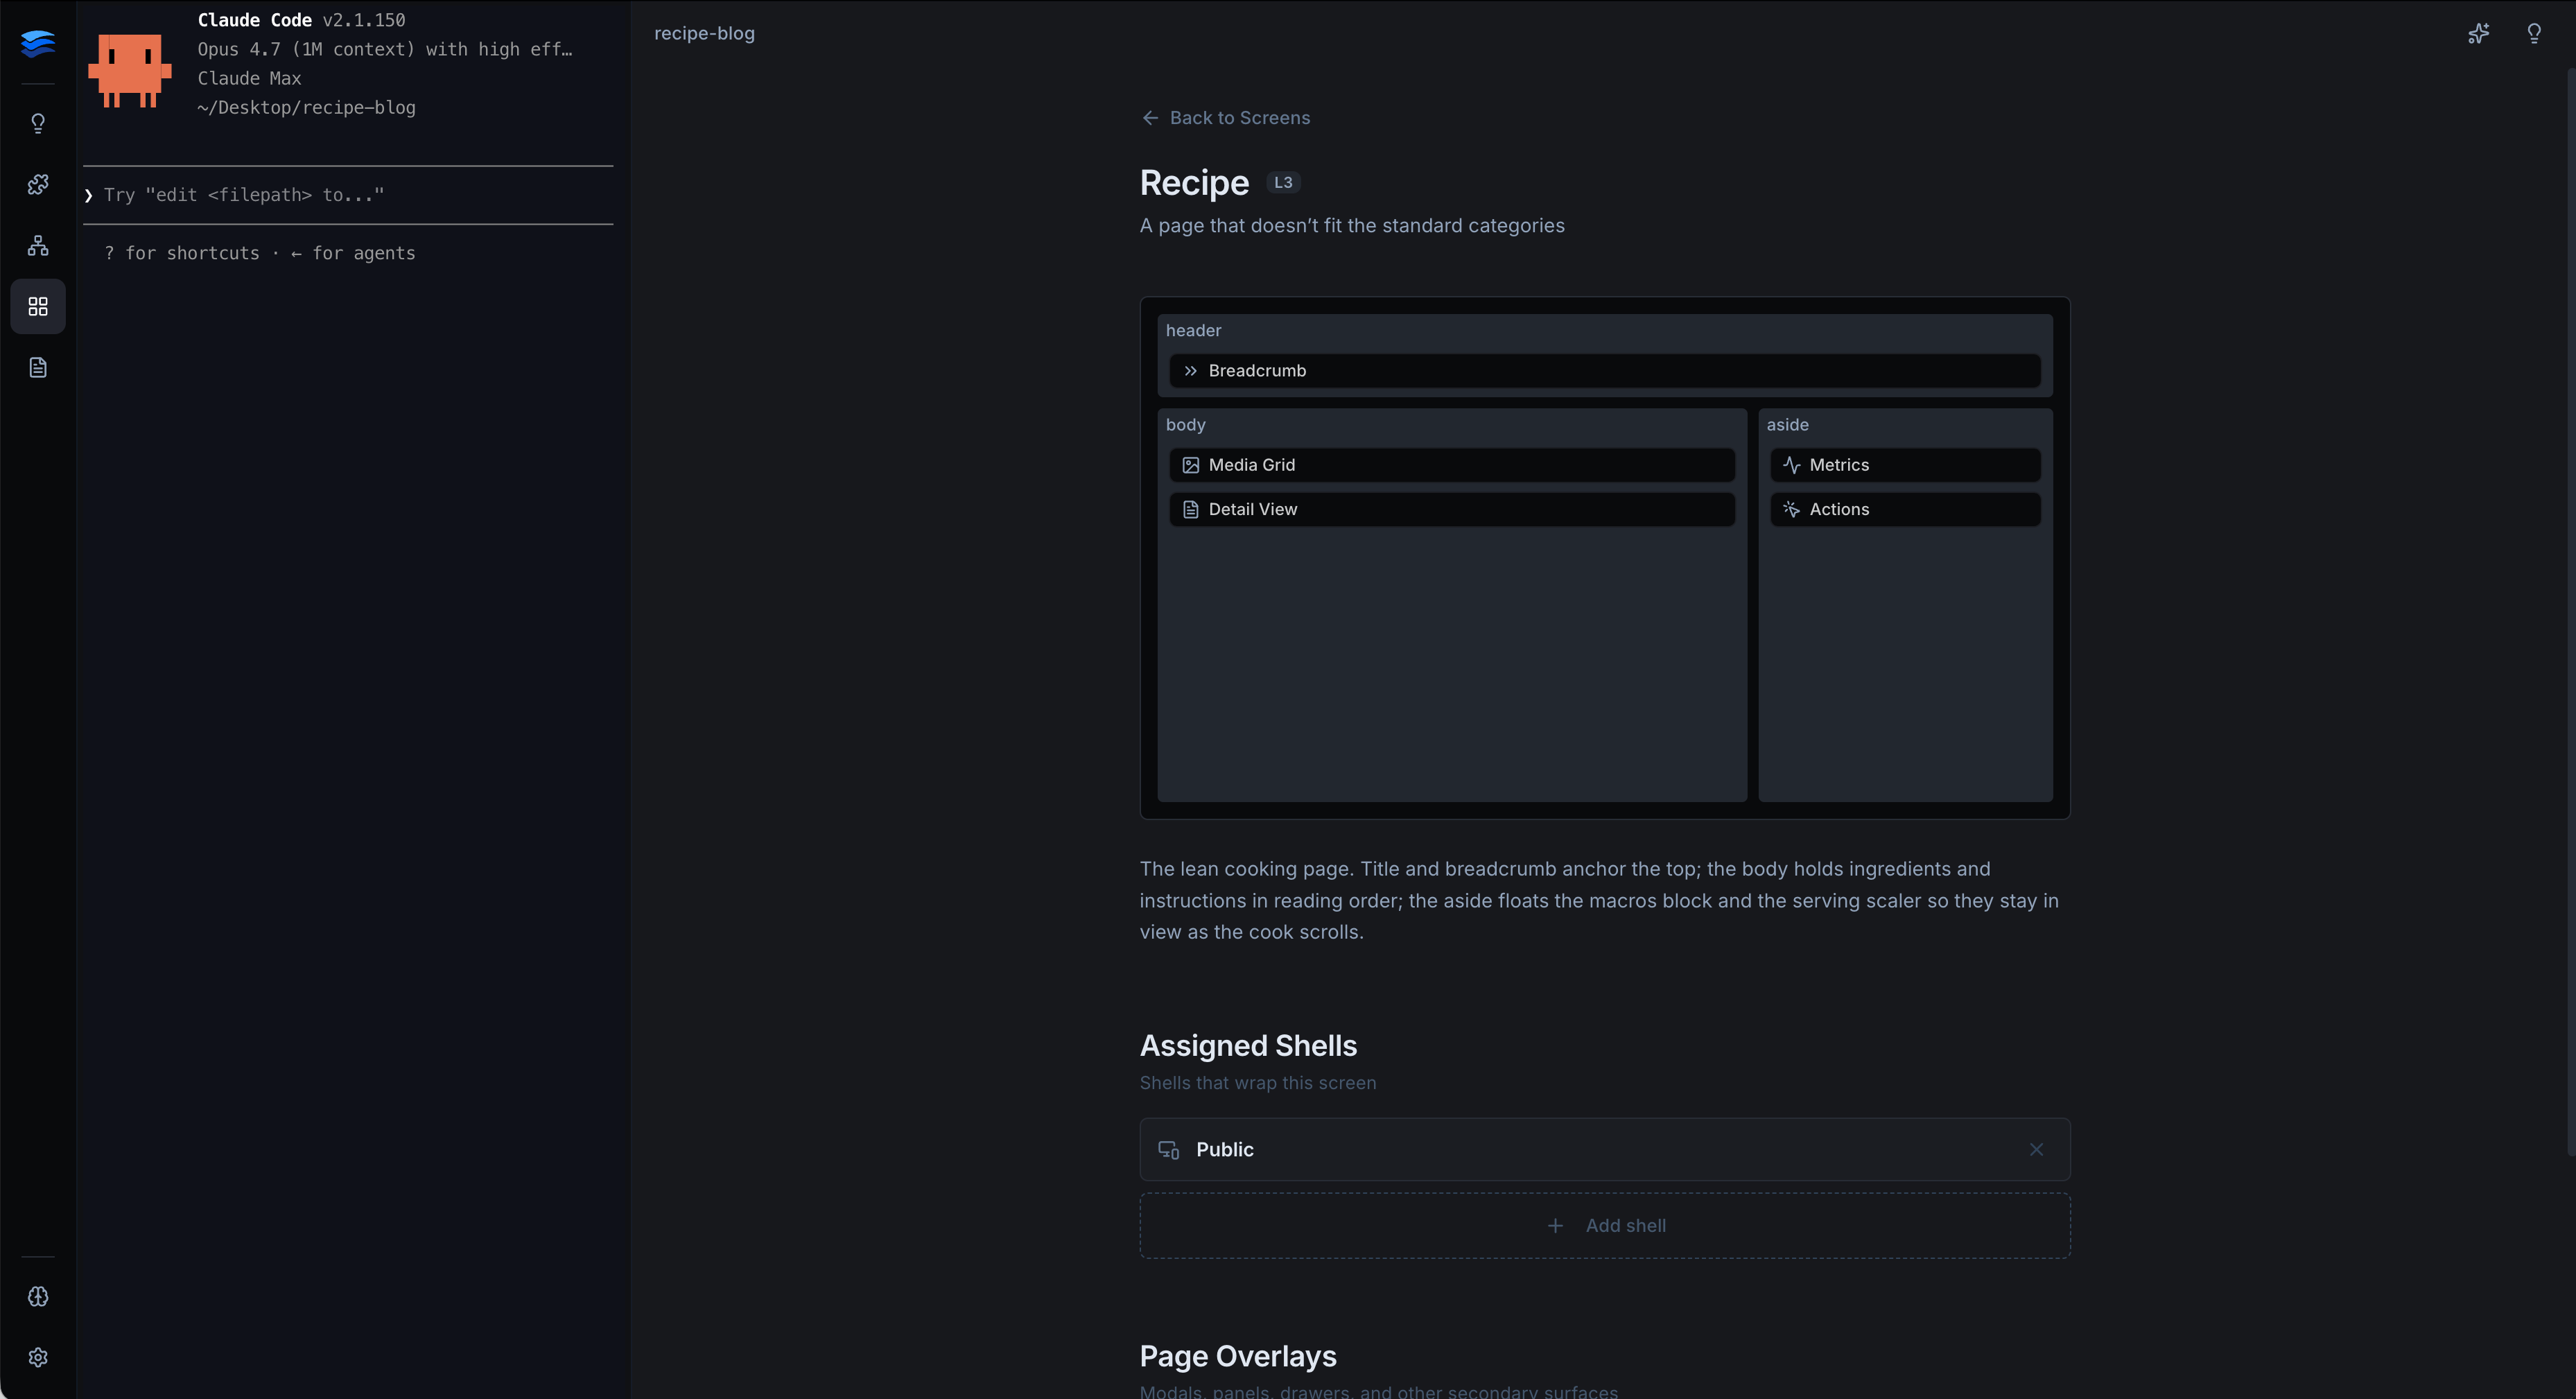
Task: Remove the Public shell with X
Action: click(x=2036, y=1150)
